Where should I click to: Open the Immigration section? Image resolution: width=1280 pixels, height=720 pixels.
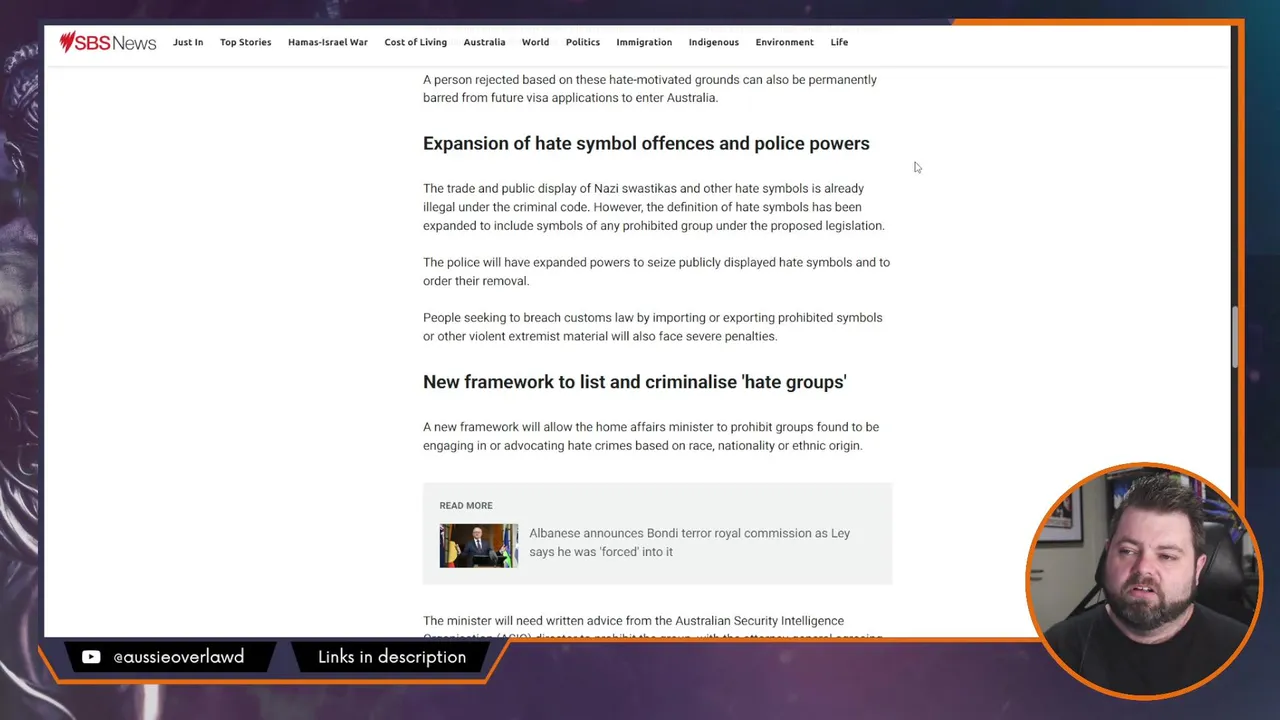644,42
